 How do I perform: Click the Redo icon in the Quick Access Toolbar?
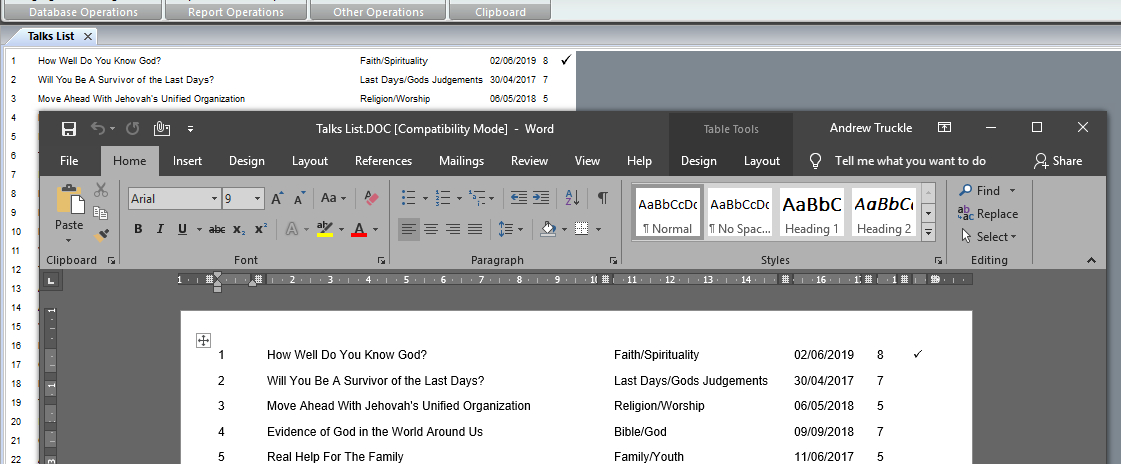[133, 129]
